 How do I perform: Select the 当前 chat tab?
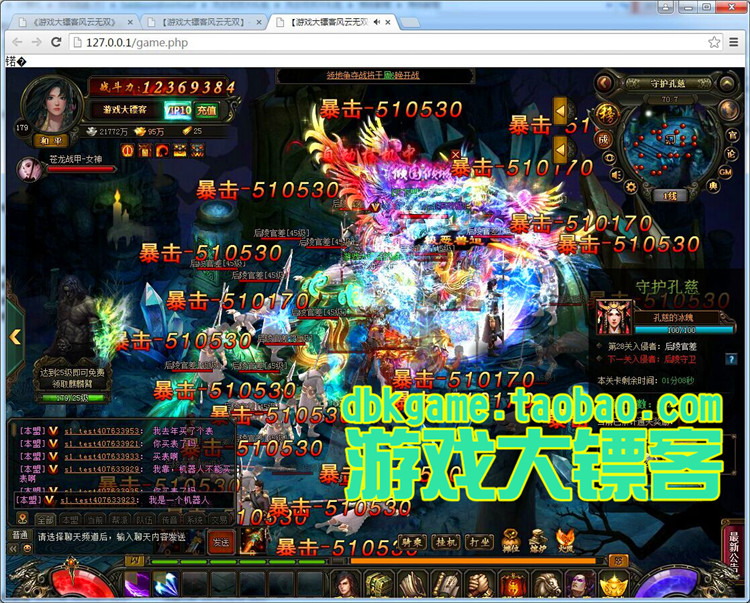coord(95,519)
